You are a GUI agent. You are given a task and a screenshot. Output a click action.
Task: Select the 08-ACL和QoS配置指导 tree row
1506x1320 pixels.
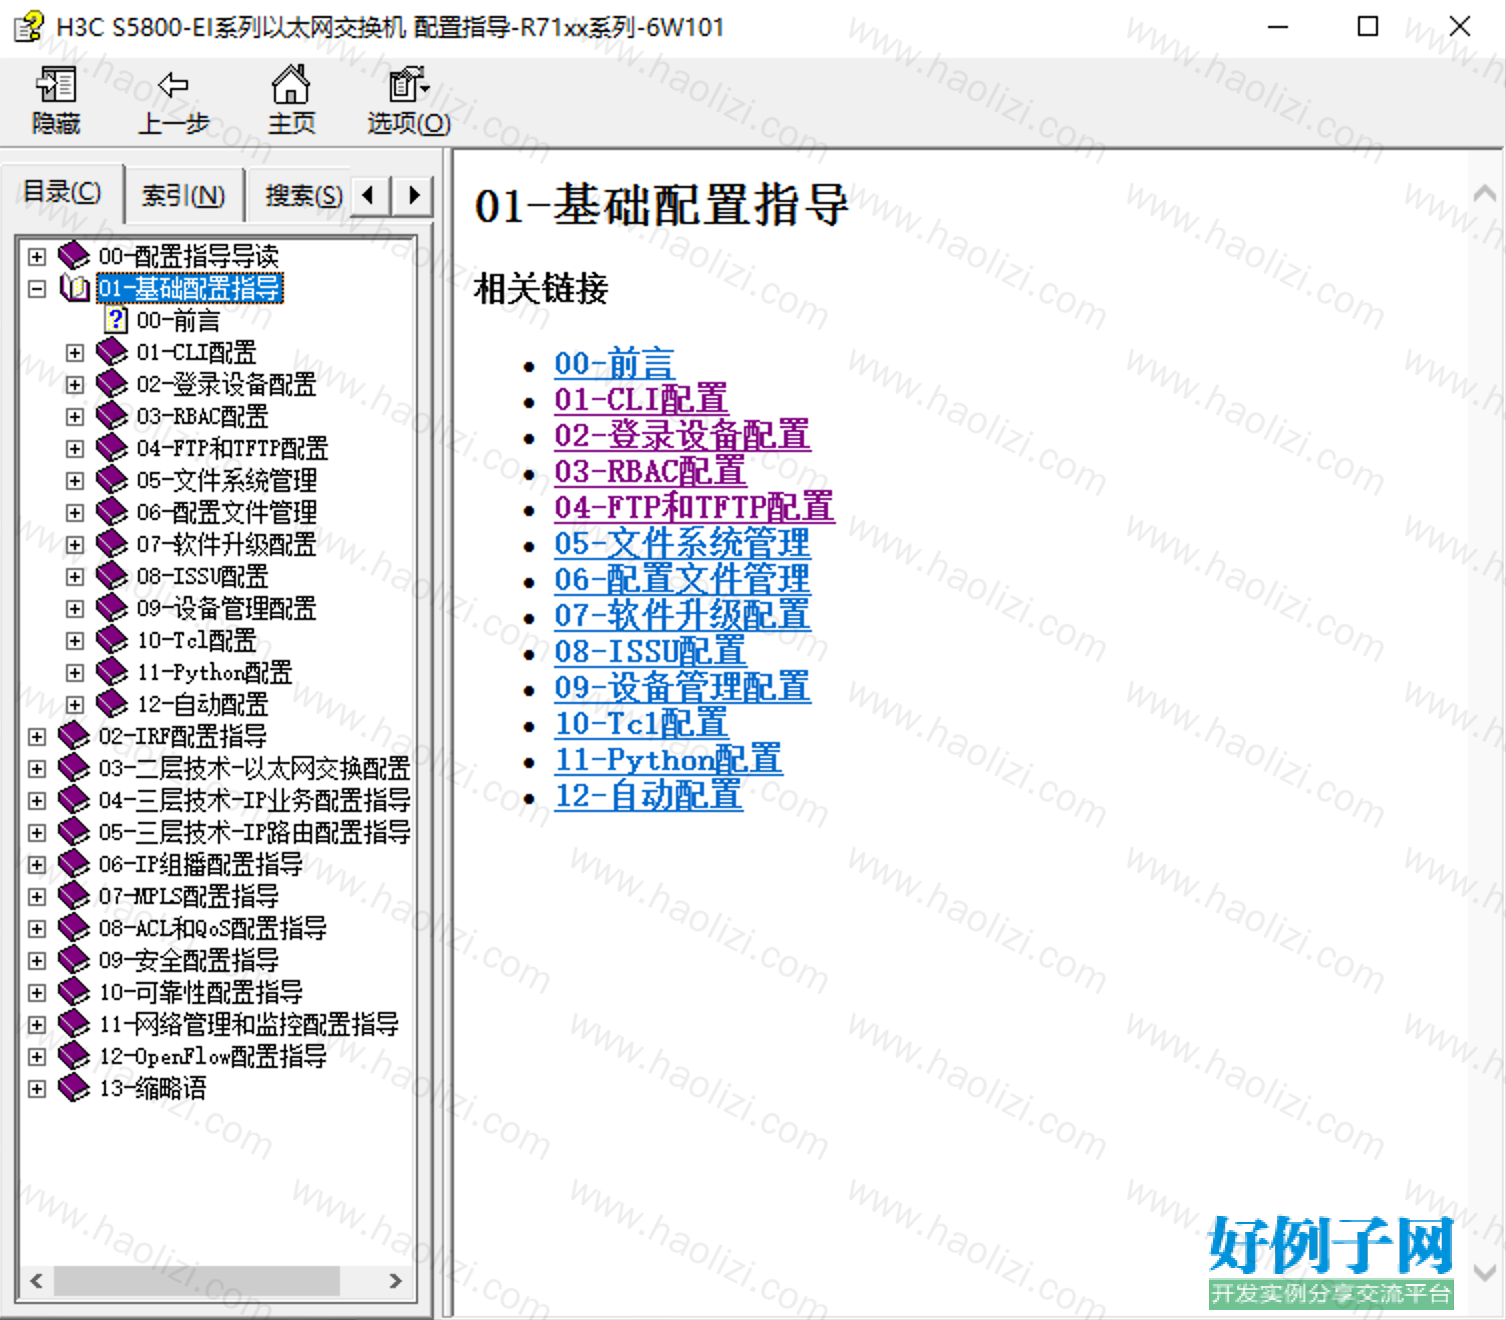click(212, 928)
